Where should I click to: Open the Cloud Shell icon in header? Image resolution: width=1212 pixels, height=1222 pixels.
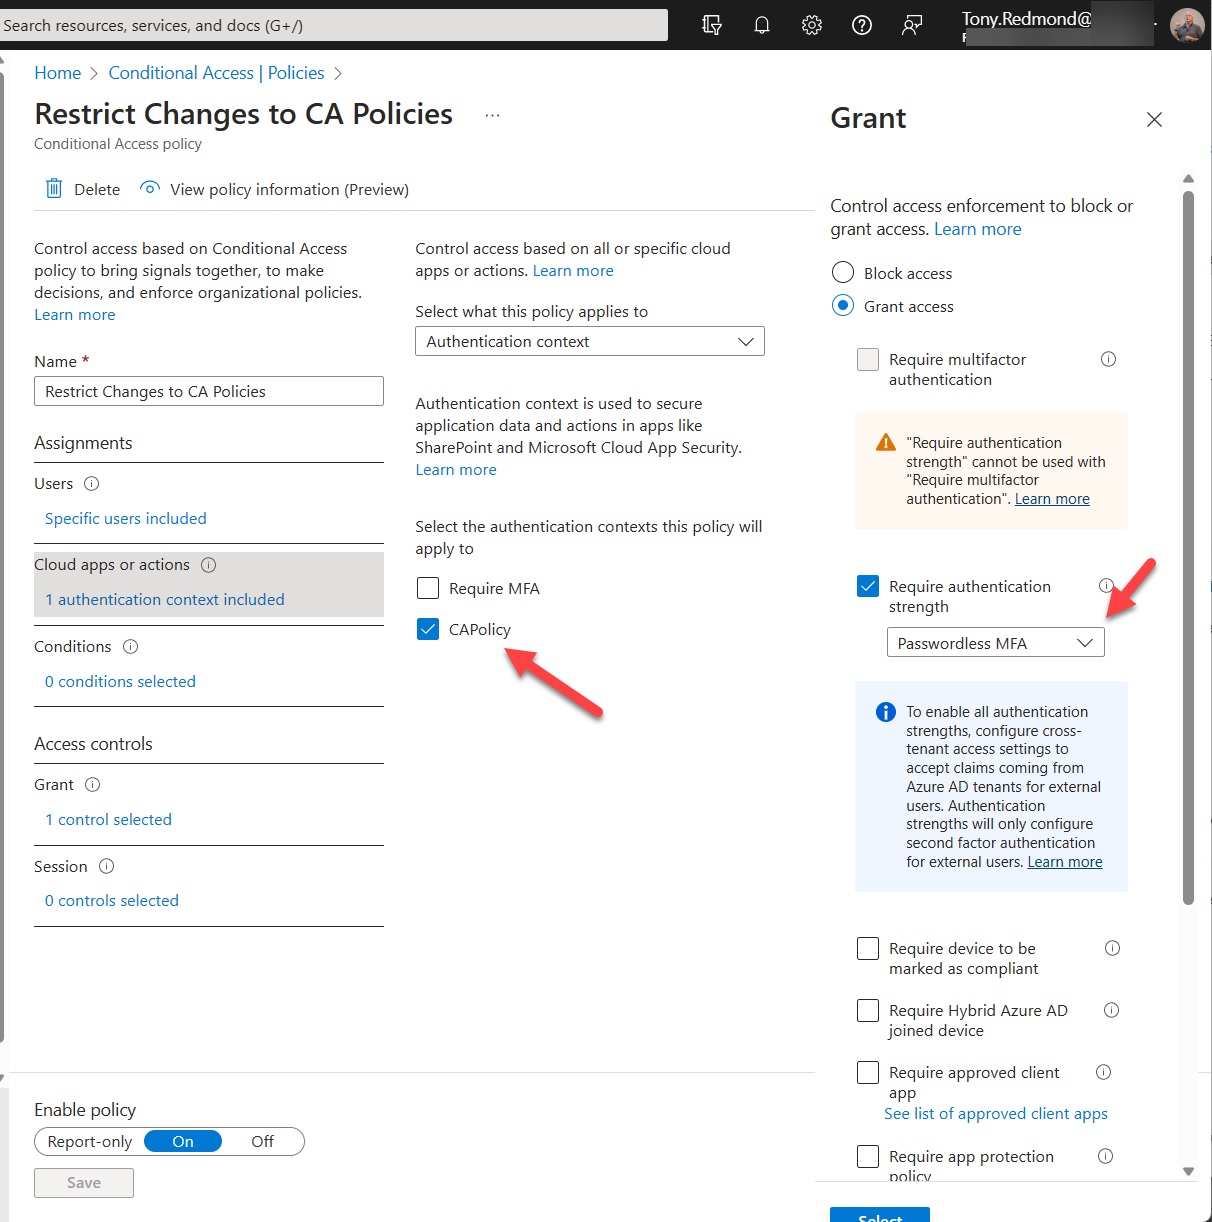click(x=712, y=25)
